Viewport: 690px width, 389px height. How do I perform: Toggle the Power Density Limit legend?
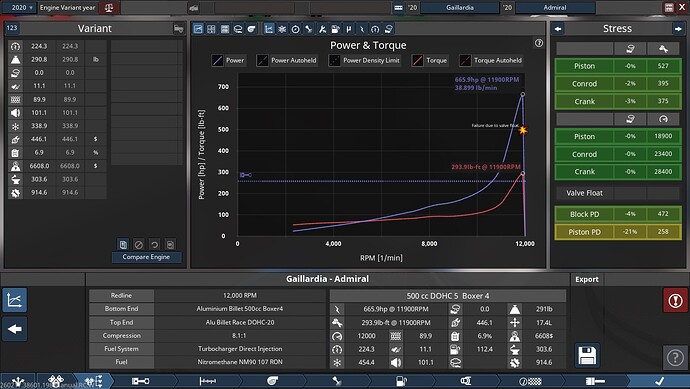(365, 60)
